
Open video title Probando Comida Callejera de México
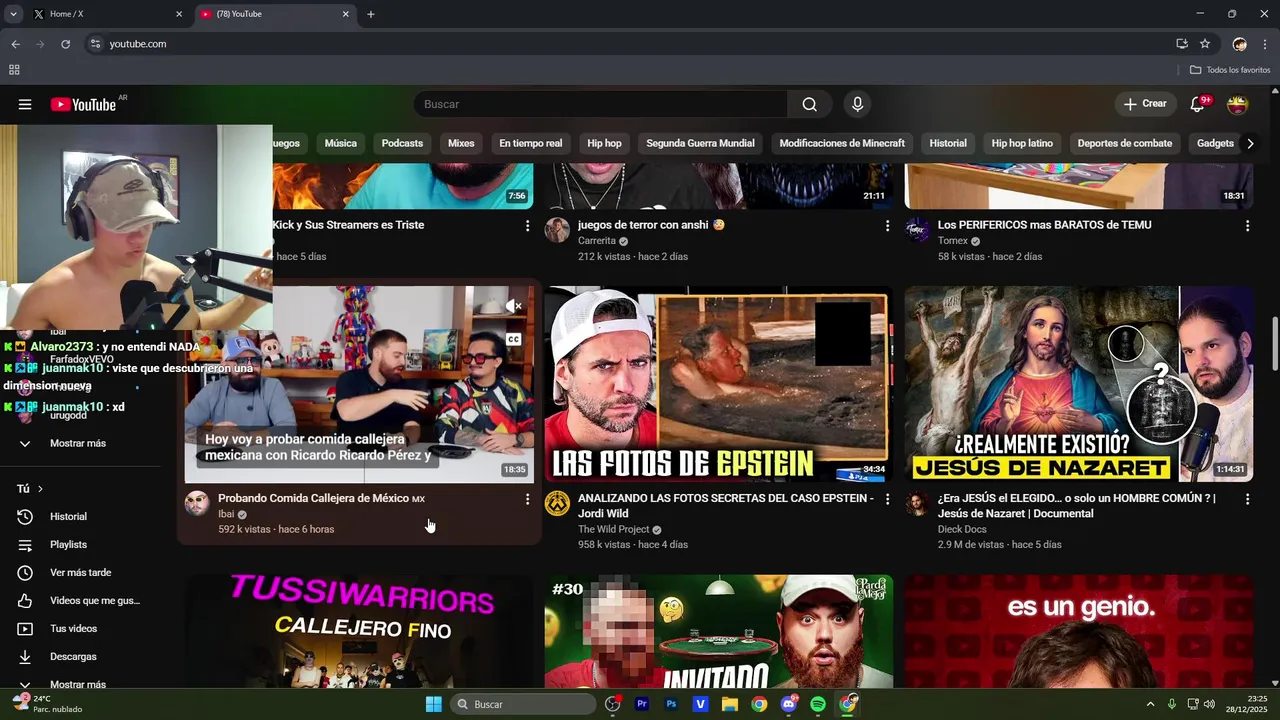click(x=321, y=498)
